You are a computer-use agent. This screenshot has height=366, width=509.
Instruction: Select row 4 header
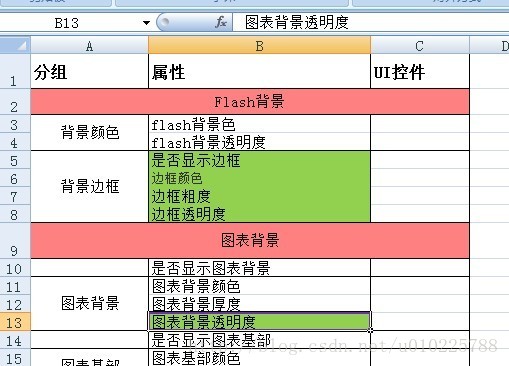click(x=15, y=142)
